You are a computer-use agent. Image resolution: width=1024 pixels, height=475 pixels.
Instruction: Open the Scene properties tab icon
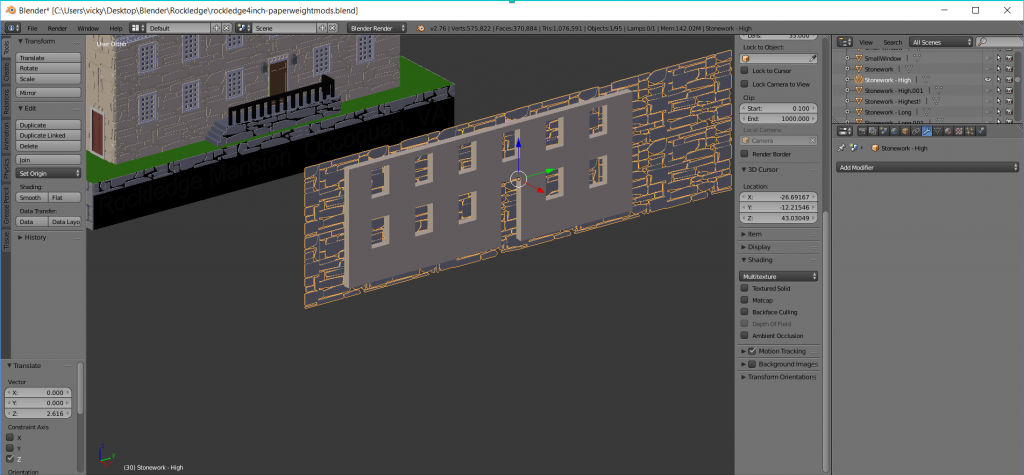coord(884,131)
